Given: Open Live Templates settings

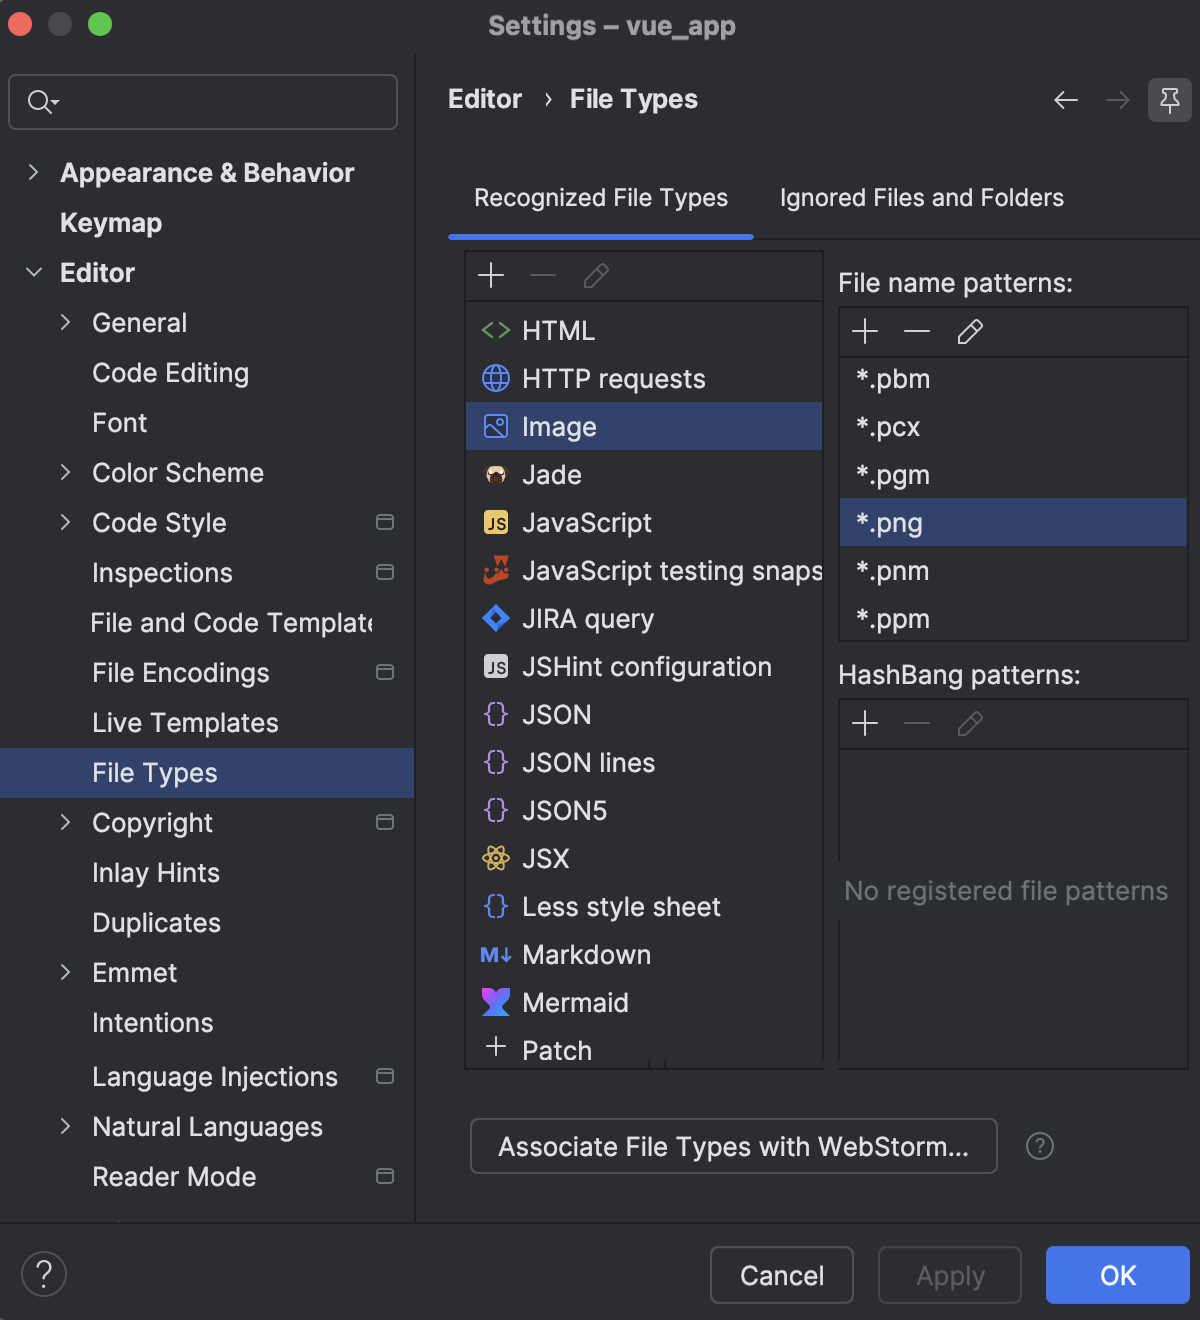Looking at the screenshot, I should pos(185,723).
